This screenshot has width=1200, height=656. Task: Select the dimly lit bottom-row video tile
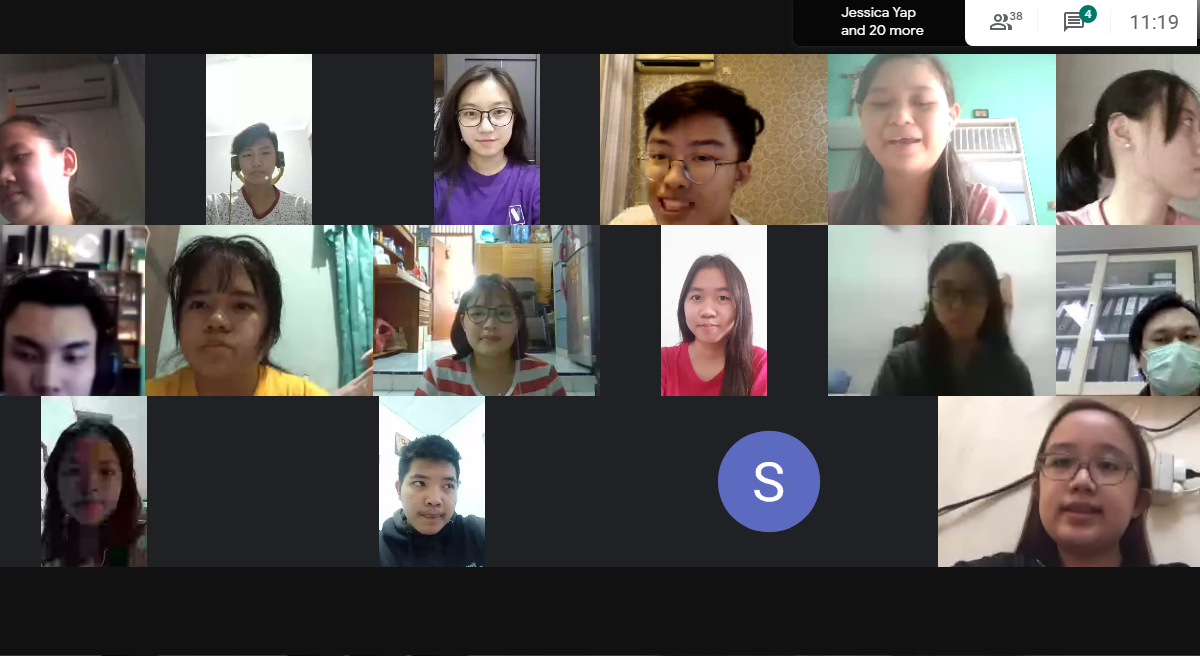pyautogui.click(x=94, y=481)
